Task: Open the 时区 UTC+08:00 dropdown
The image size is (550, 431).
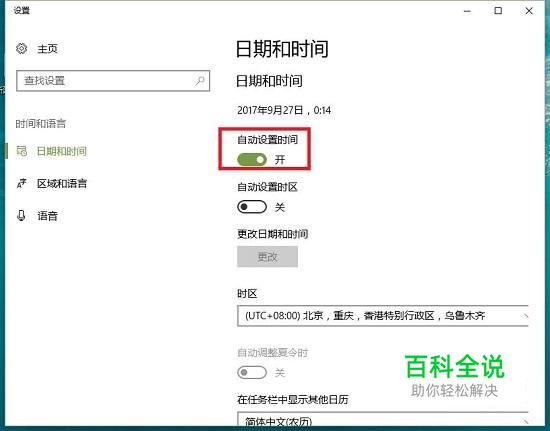Action: tap(383, 316)
